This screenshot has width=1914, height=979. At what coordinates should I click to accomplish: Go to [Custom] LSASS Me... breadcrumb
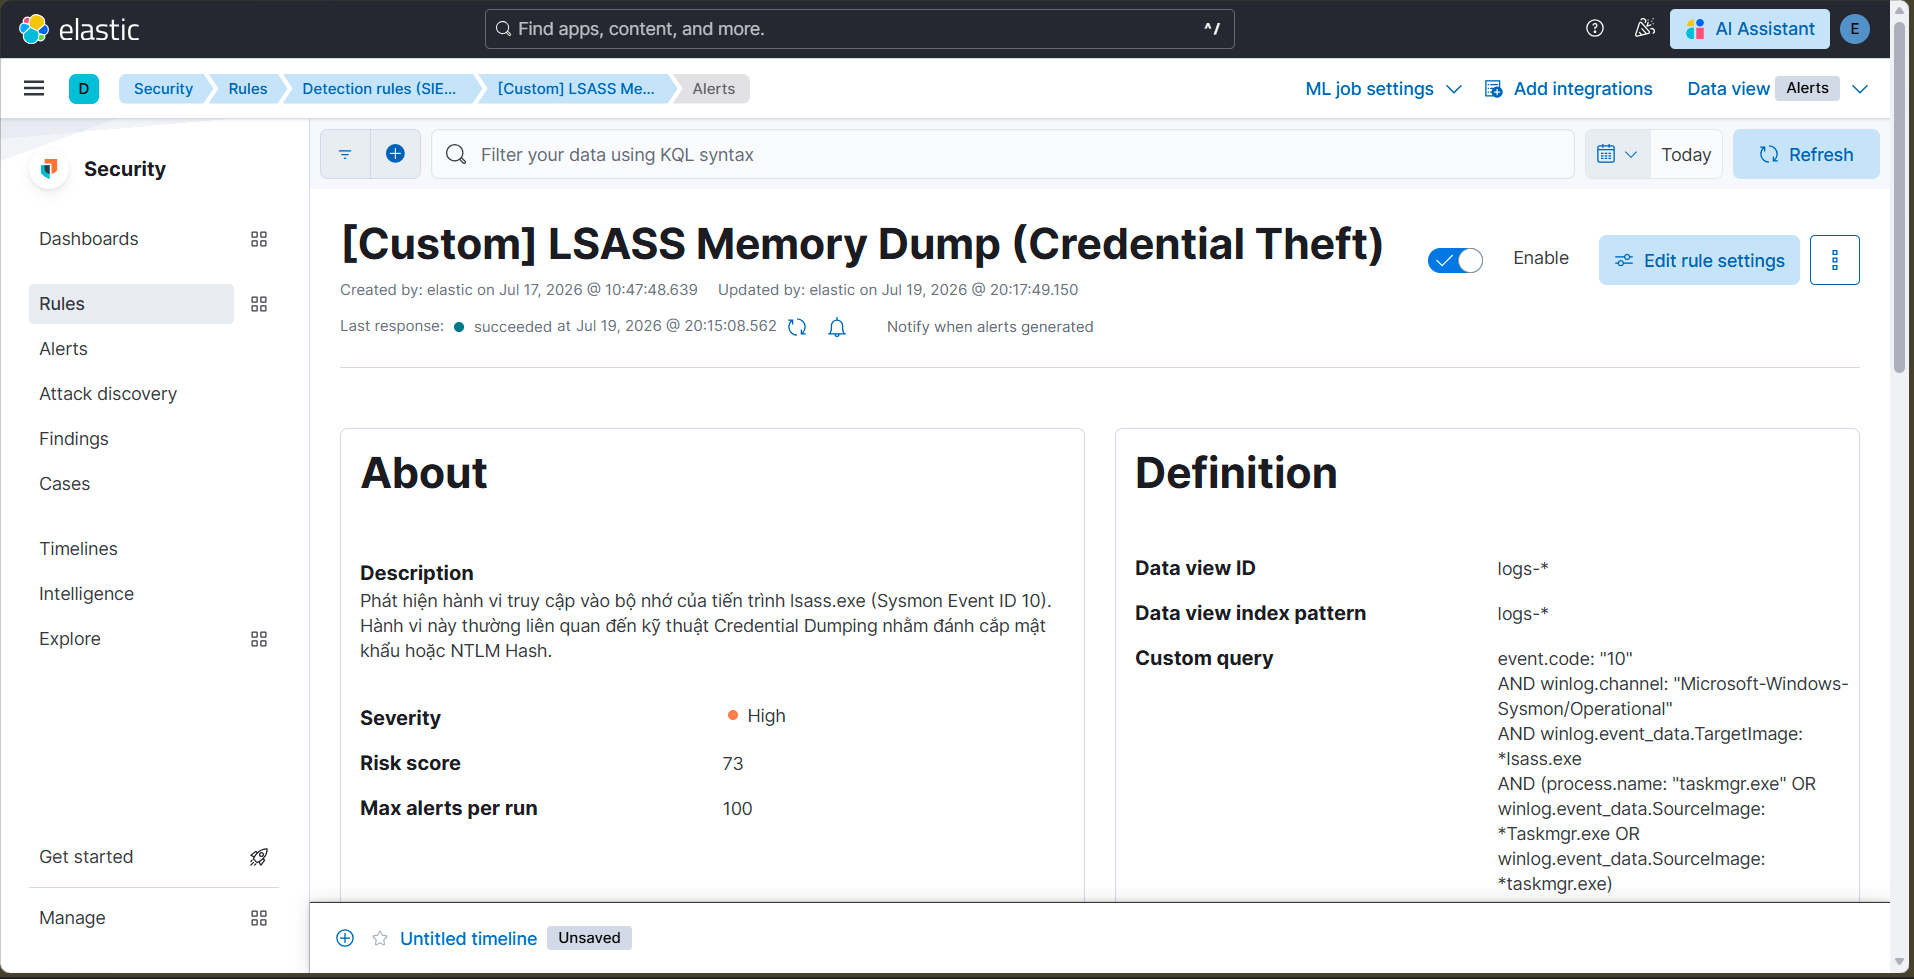coord(576,89)
